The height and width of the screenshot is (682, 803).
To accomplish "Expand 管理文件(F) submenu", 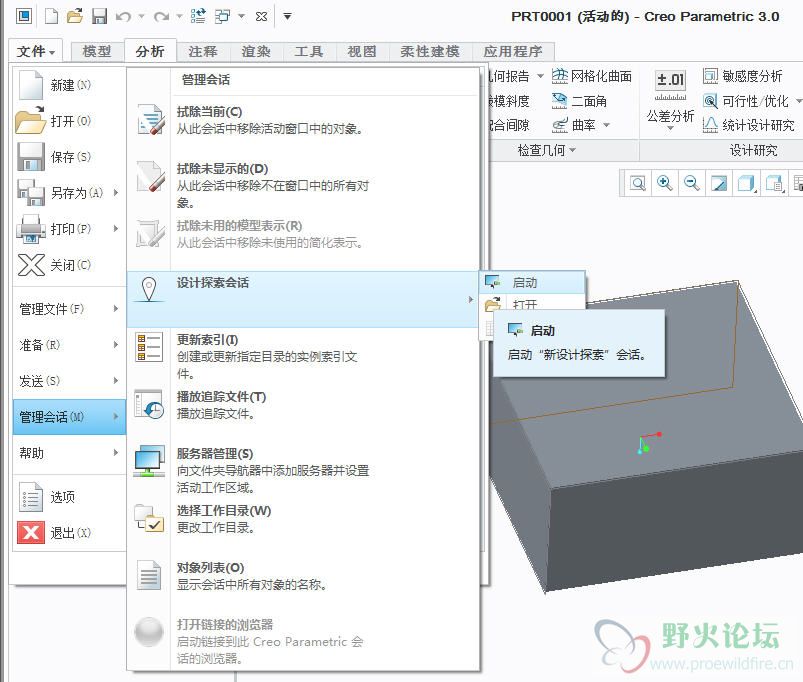I will click(x=69, y=309).
